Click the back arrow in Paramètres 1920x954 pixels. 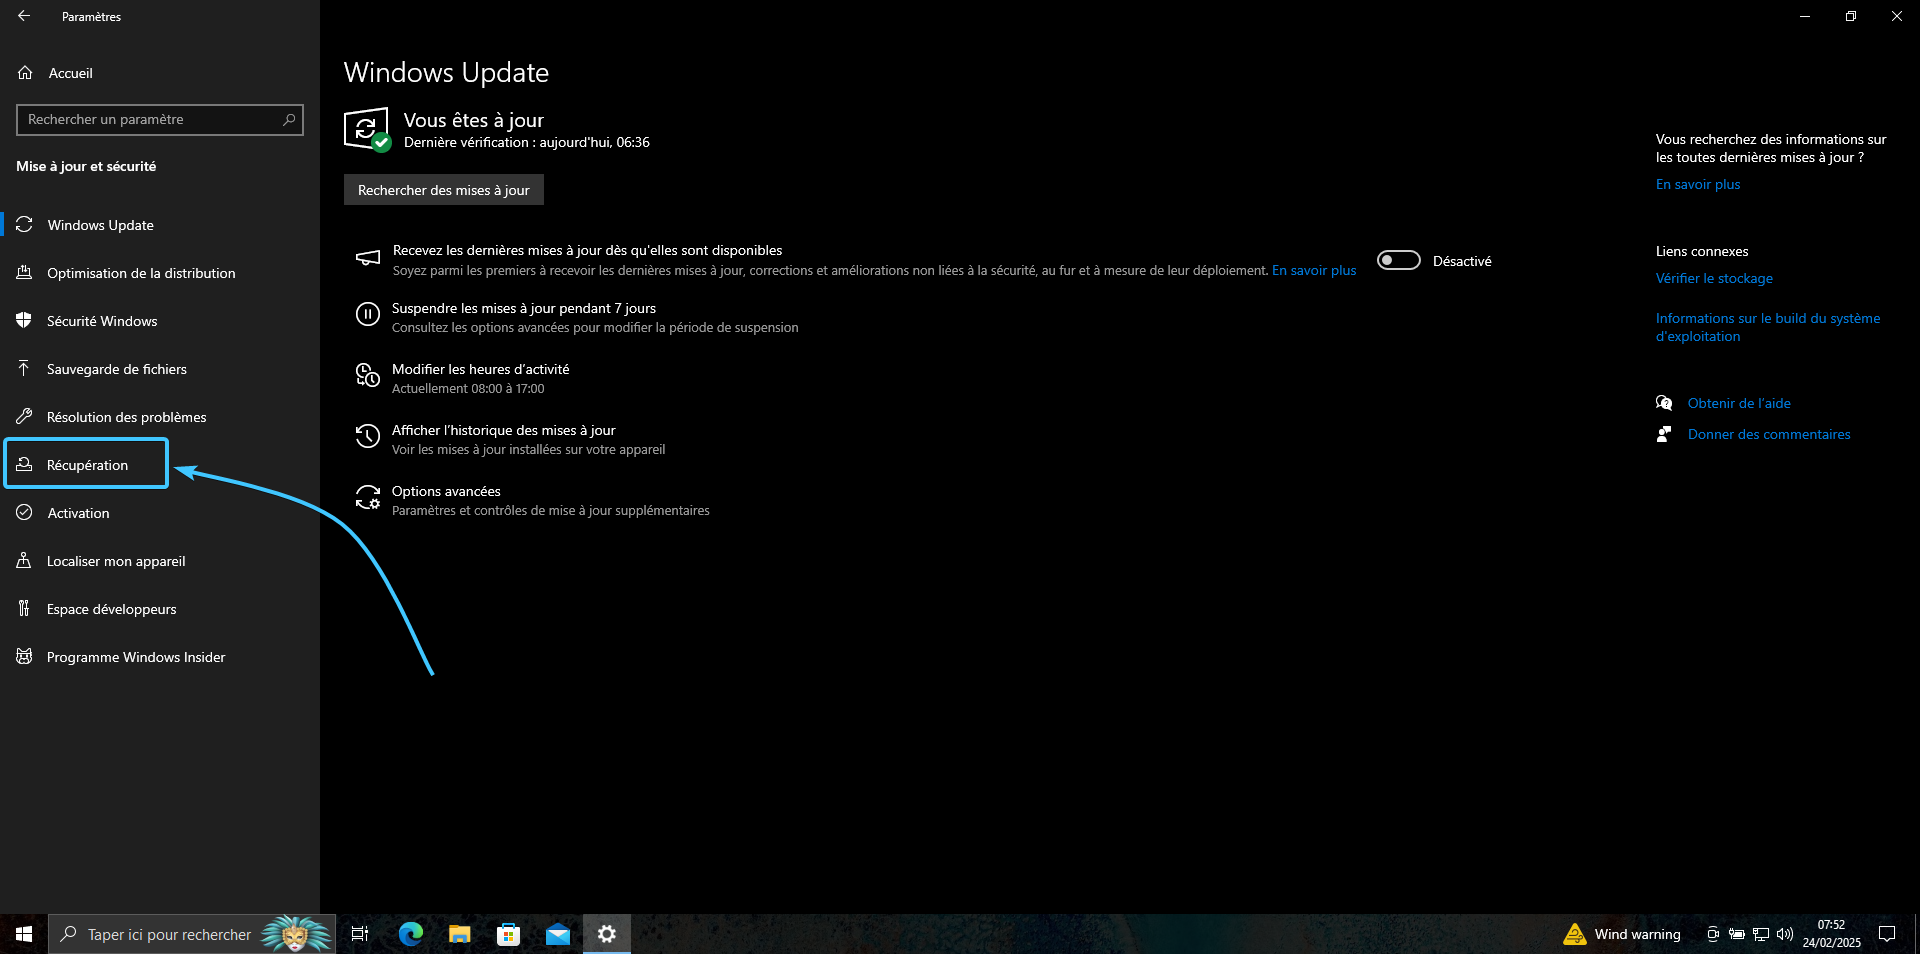click(x=24, y=16)
